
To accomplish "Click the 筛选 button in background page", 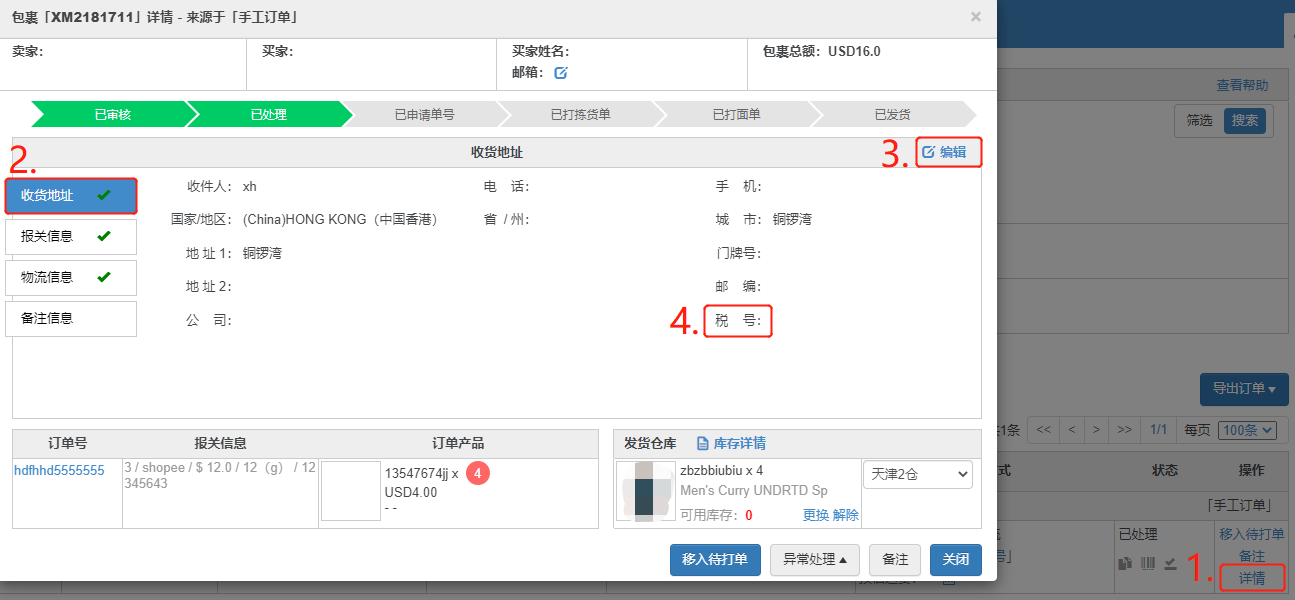I will [1199, 120].
